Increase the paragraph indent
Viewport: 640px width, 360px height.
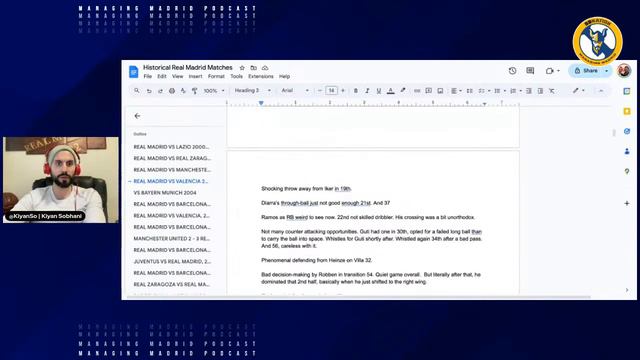[x=540, y=91]
